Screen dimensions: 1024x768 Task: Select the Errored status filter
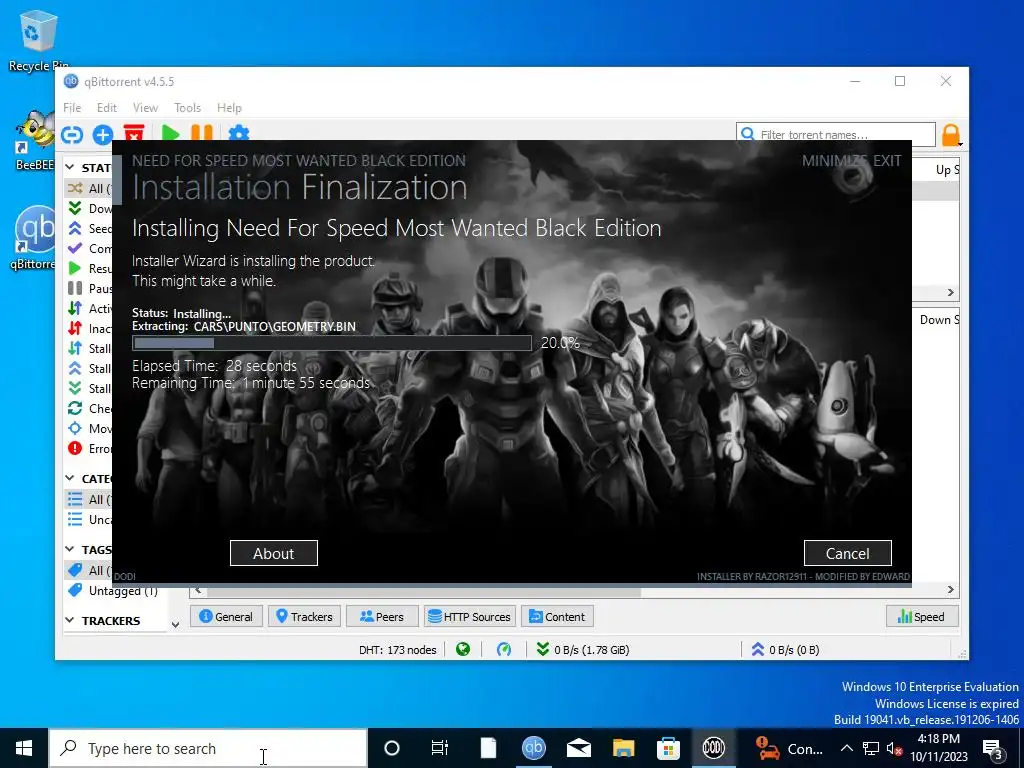pyautogui.click(x=89, y=449)
